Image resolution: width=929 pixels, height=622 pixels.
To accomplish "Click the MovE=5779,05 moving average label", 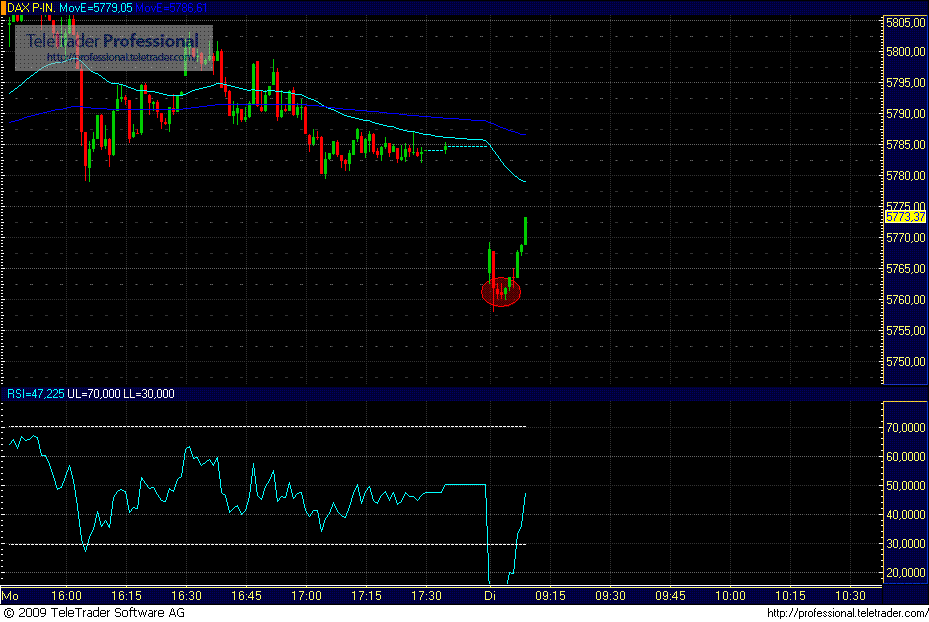I will (95, 6).
